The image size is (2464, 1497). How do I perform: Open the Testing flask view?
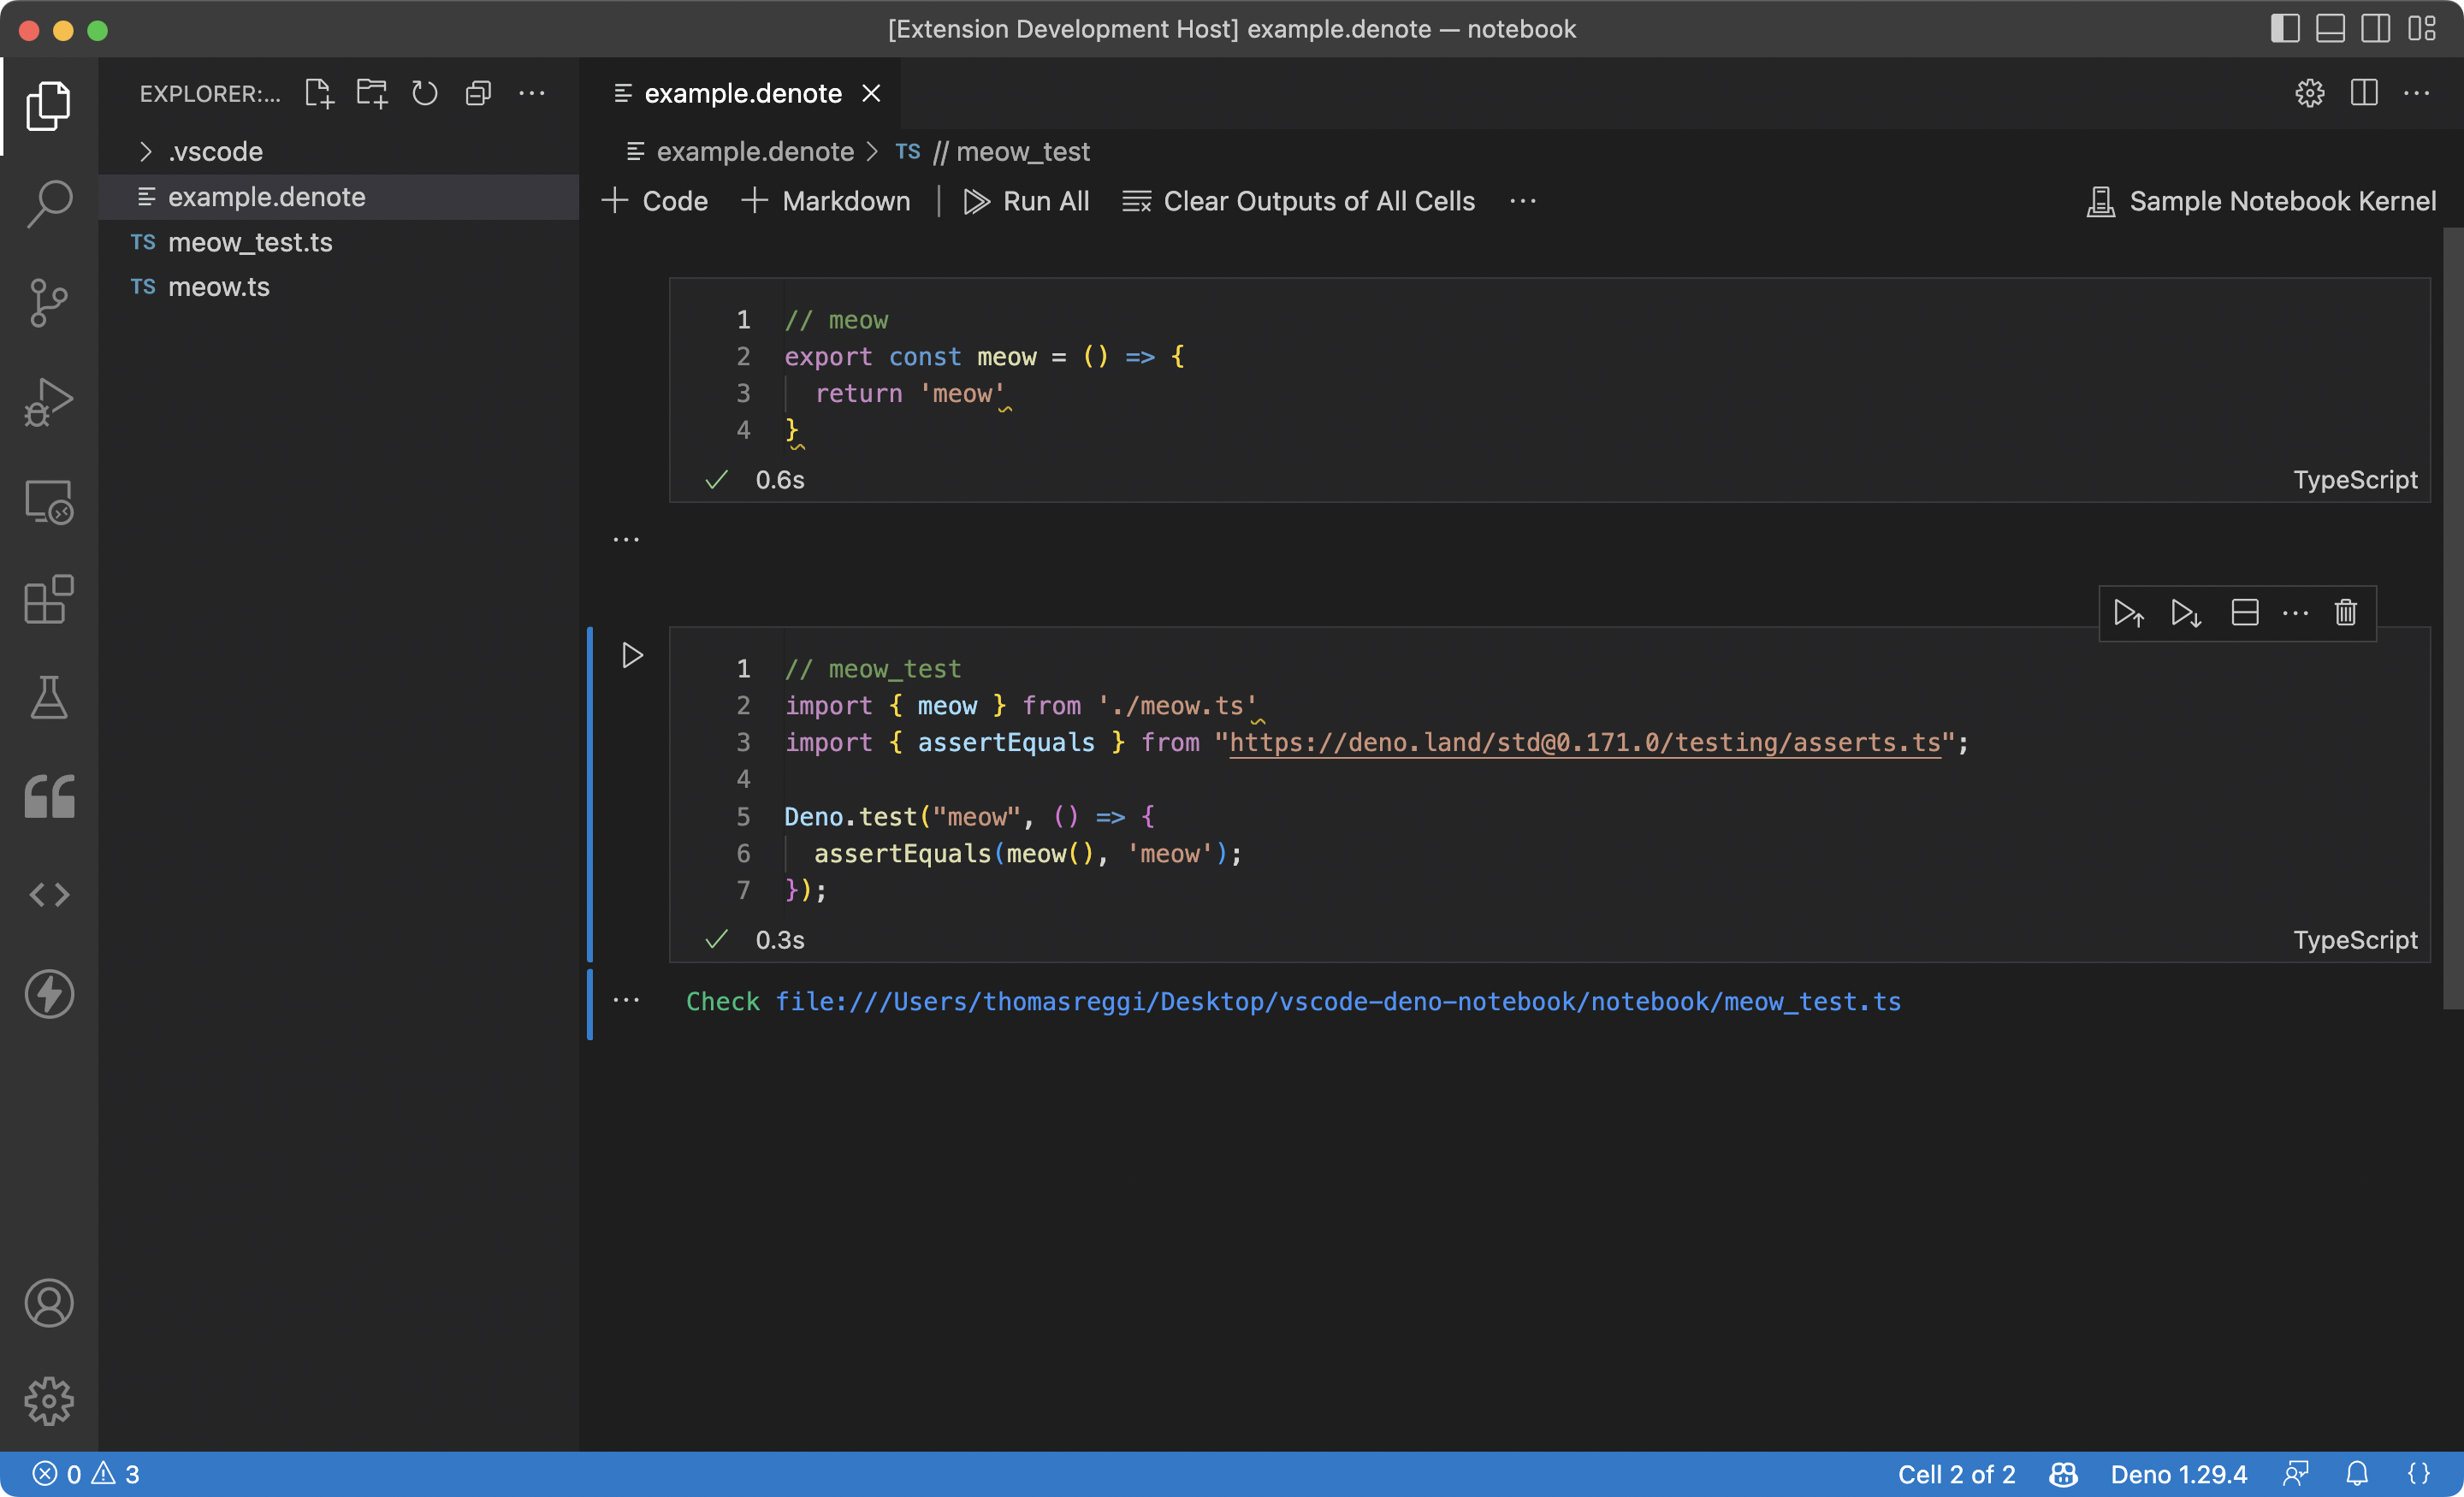[48, 698]
